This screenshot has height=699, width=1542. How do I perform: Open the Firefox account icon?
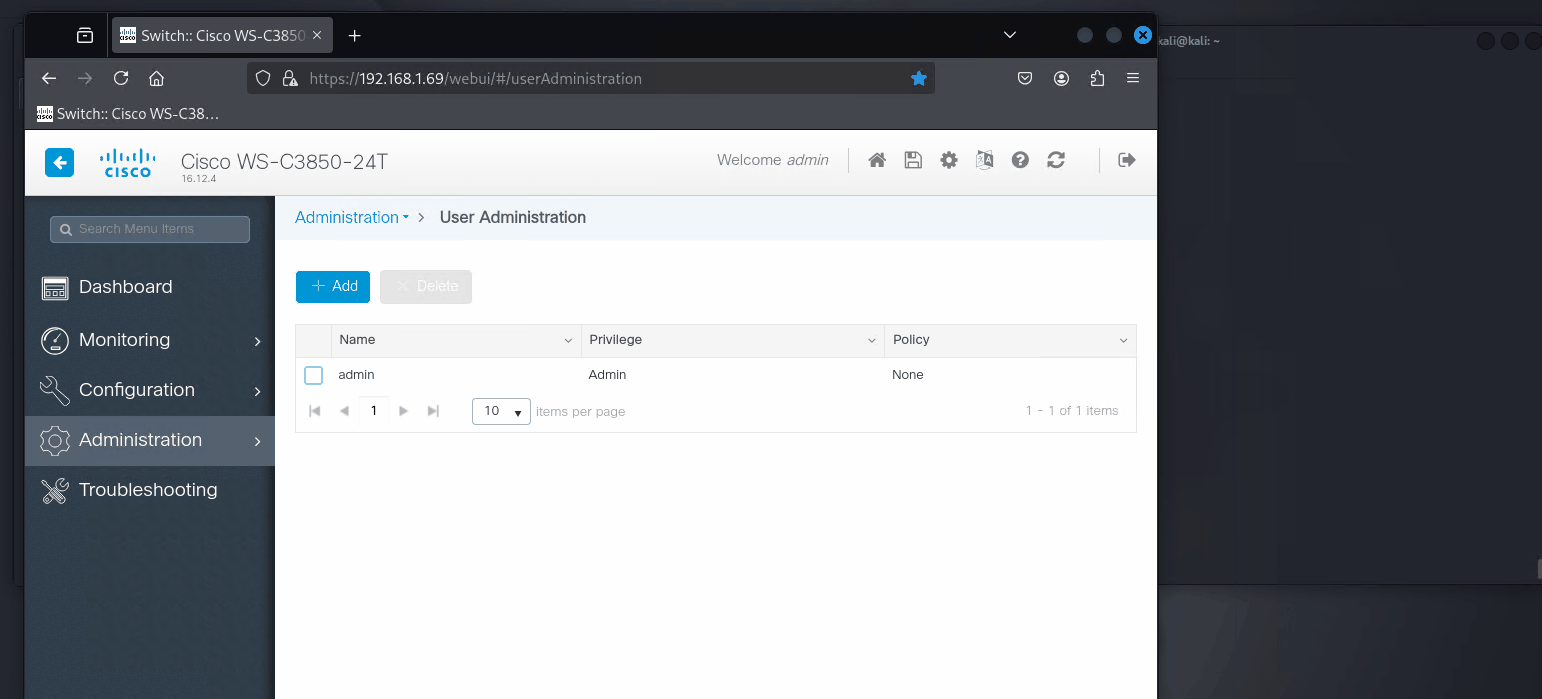[1062, 78]
